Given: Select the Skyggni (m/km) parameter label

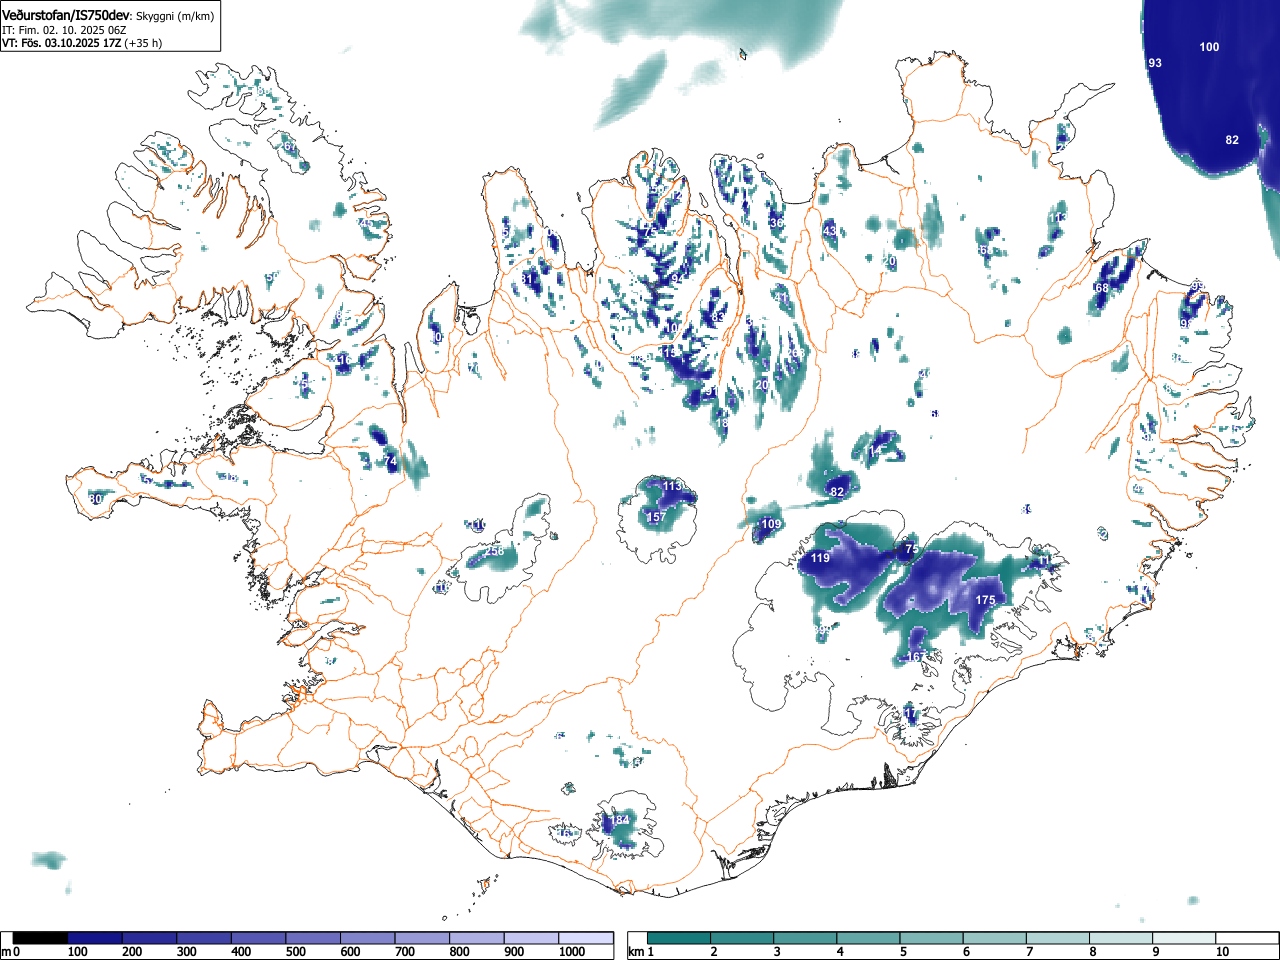Looking at the screenshot, I should pyautogui.click(x=174, y=16).
